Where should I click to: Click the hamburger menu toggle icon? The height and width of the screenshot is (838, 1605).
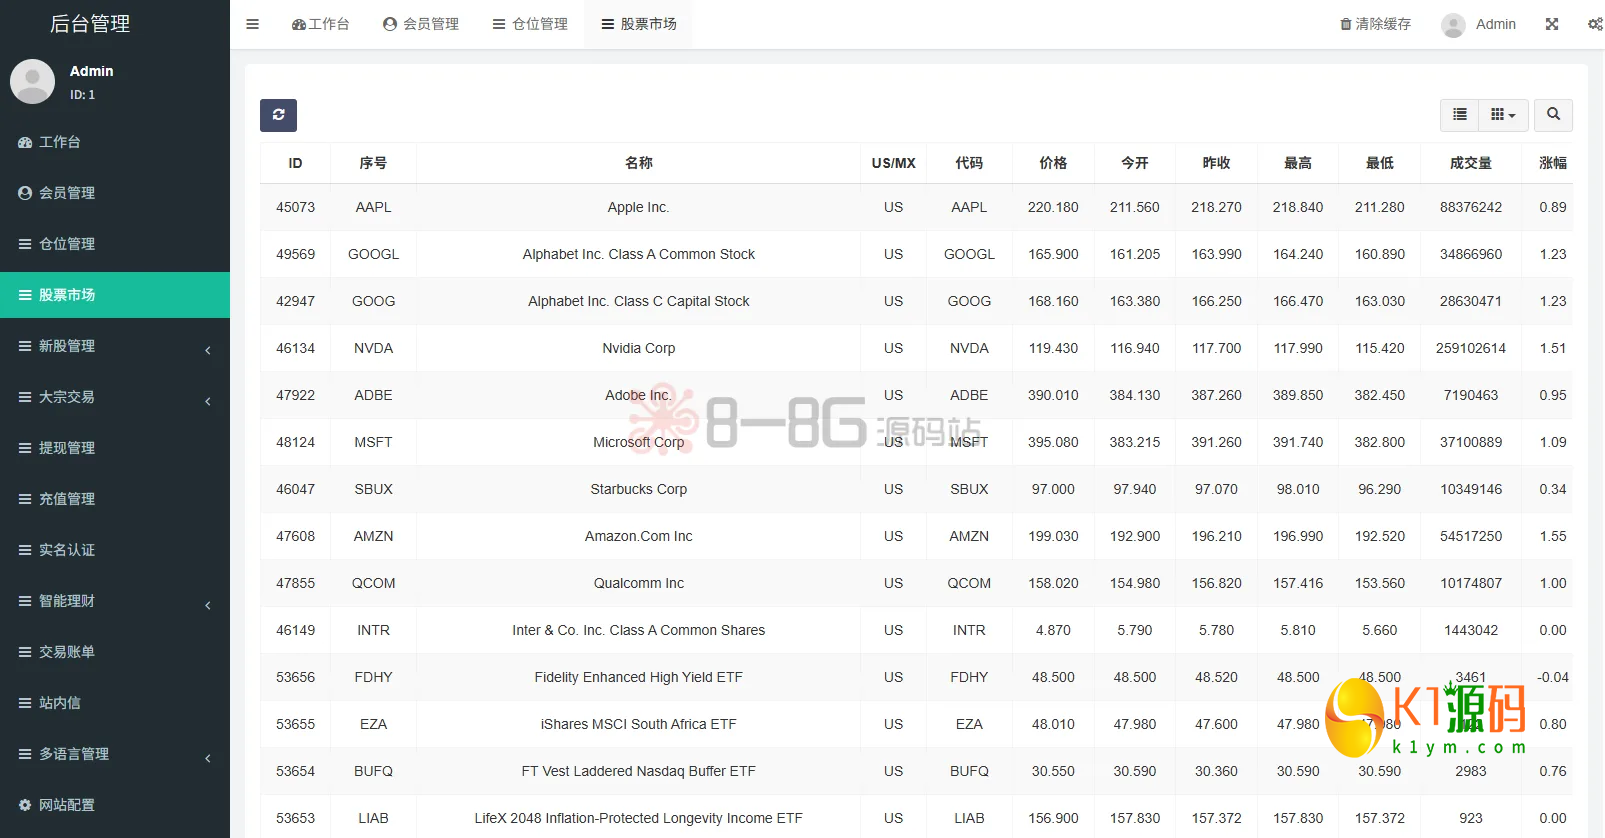click(x=252, y=24)
